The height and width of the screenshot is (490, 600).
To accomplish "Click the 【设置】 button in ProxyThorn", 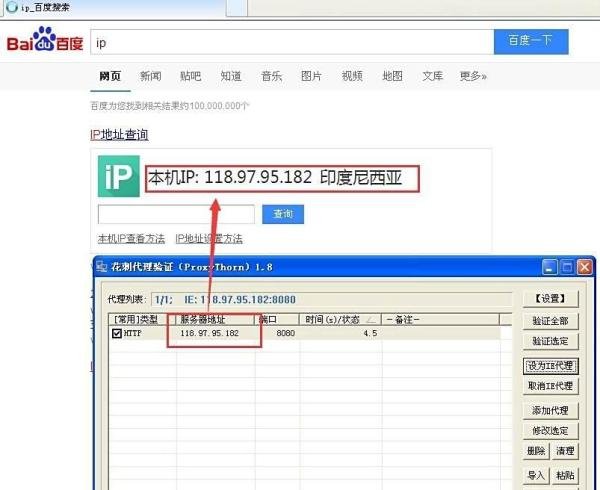I will (x=551, y=298).
